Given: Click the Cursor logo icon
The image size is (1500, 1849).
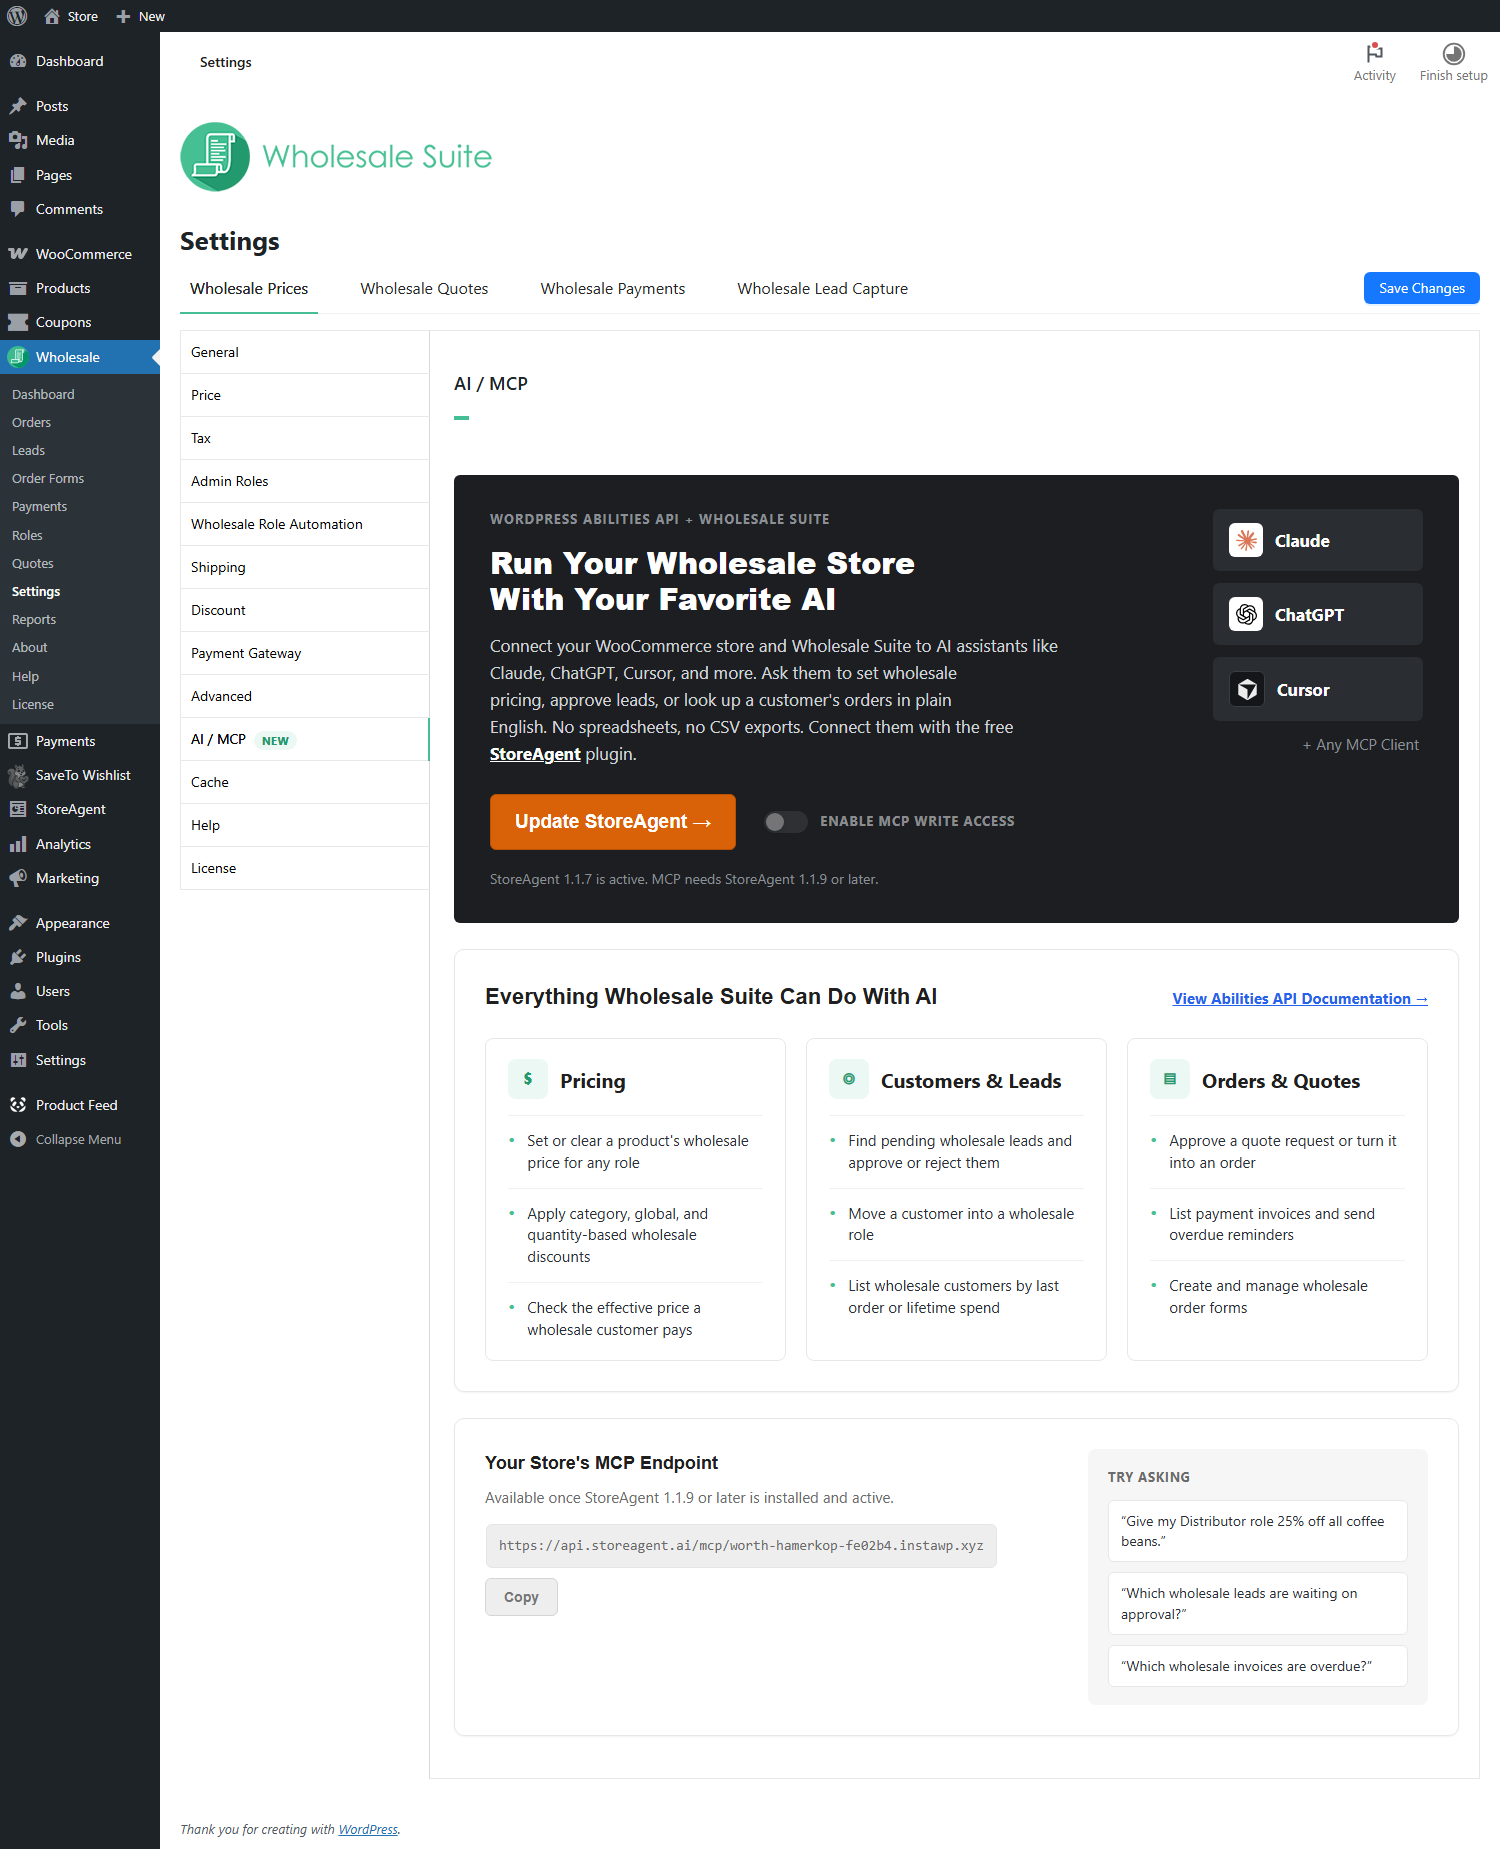Looking at the screenshot, I should 1246,689.
